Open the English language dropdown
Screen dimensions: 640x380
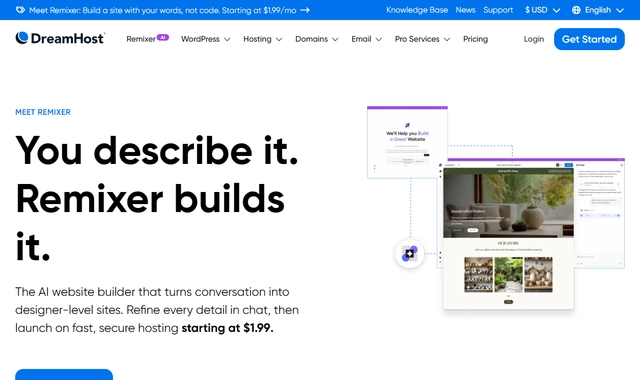598,10
